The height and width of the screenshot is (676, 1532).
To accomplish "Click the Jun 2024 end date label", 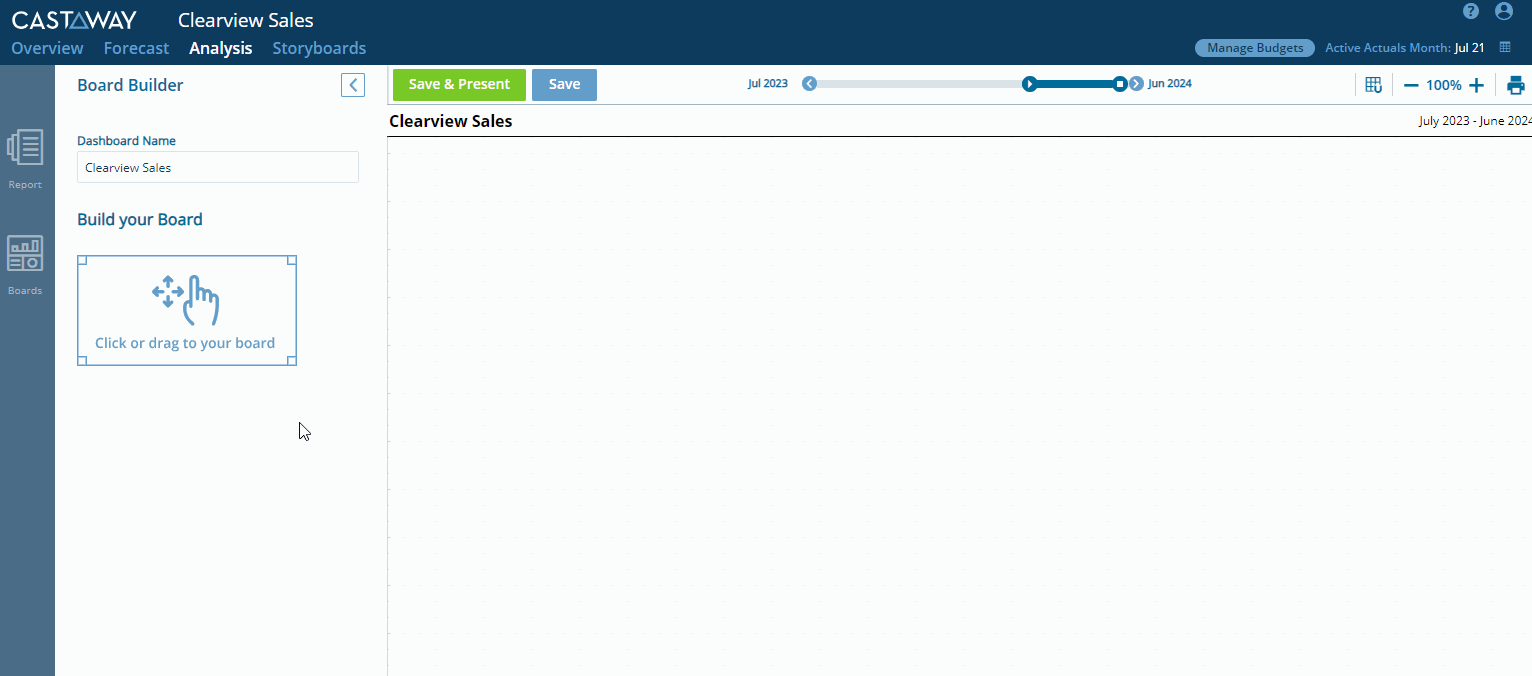I will point(1170,84).
